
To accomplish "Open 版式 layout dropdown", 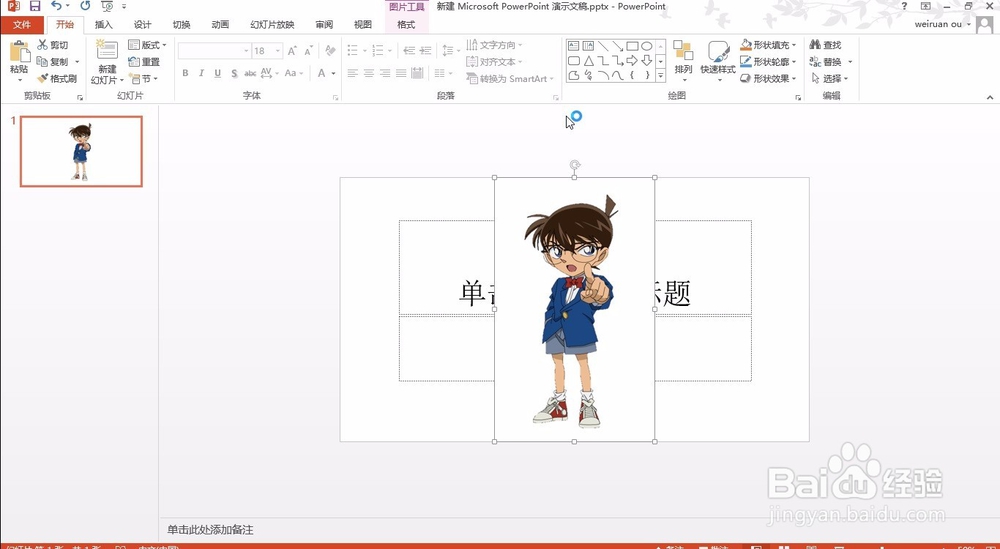I will 147,45.
